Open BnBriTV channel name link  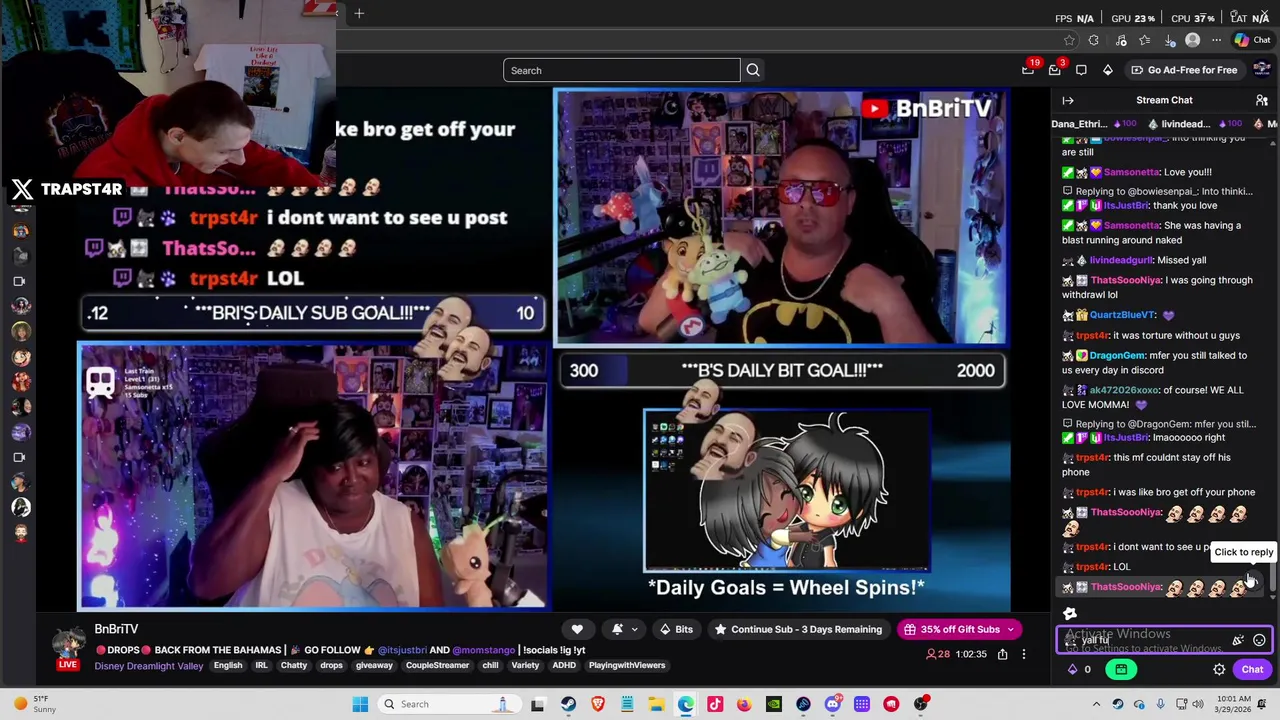coord(116,629)
